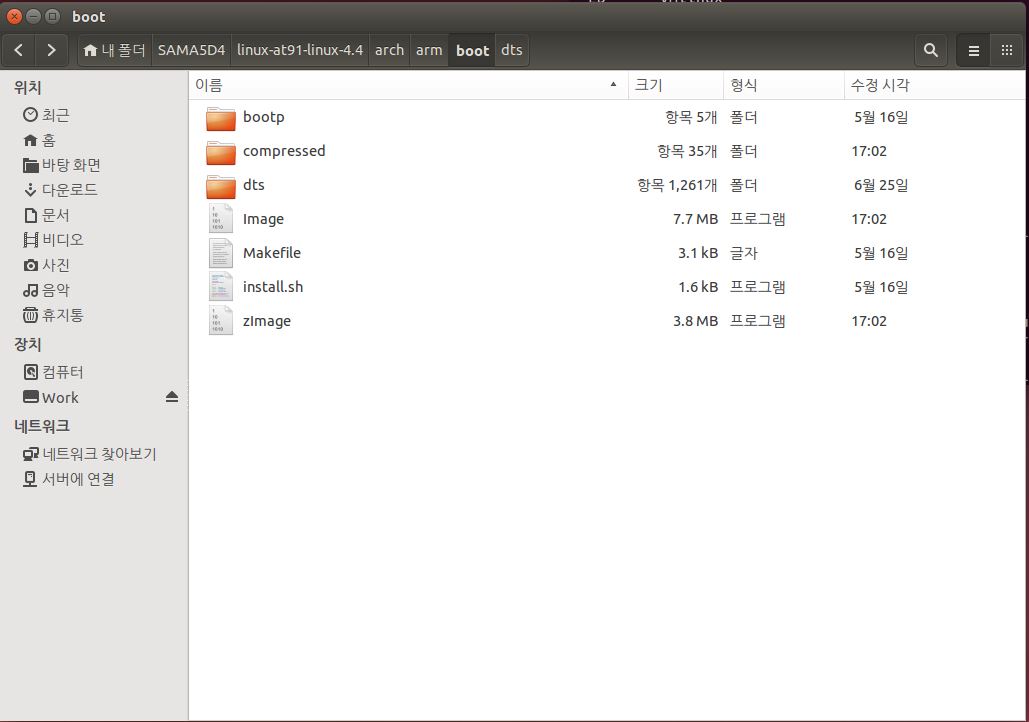This screenshot has width=1029, height=722.
Task: Open 네트워크 찾아보기 in sidebar
Action: pyautogui.click(x=98, y=454)
